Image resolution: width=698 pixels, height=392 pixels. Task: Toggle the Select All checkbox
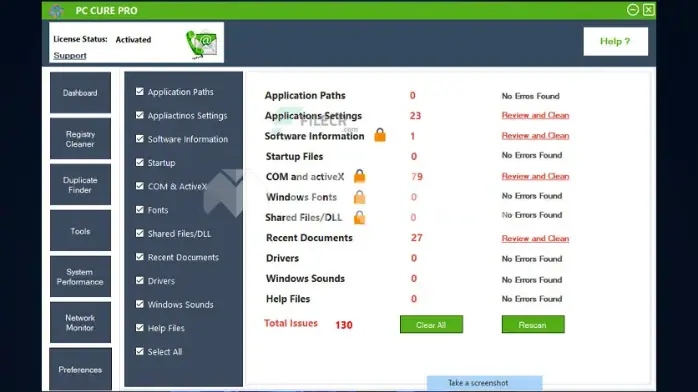(x=140, y=351)
